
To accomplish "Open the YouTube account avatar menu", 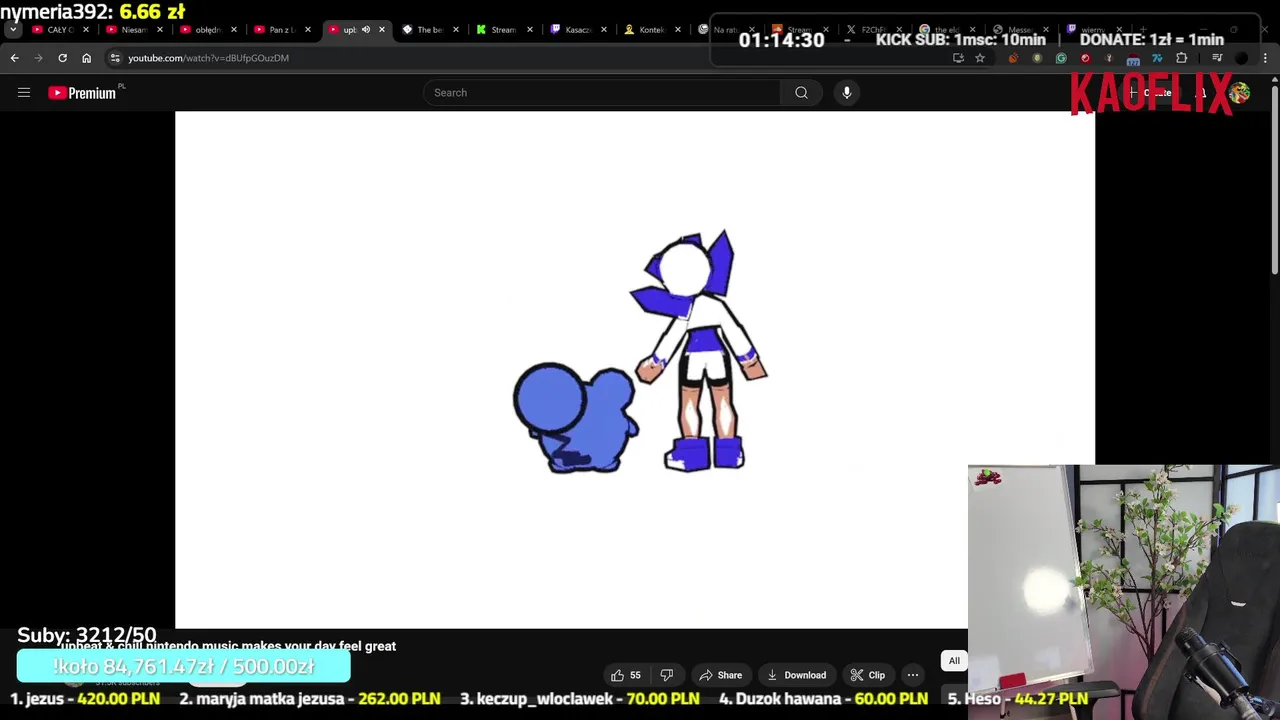I will click(x=1239, y=93).
